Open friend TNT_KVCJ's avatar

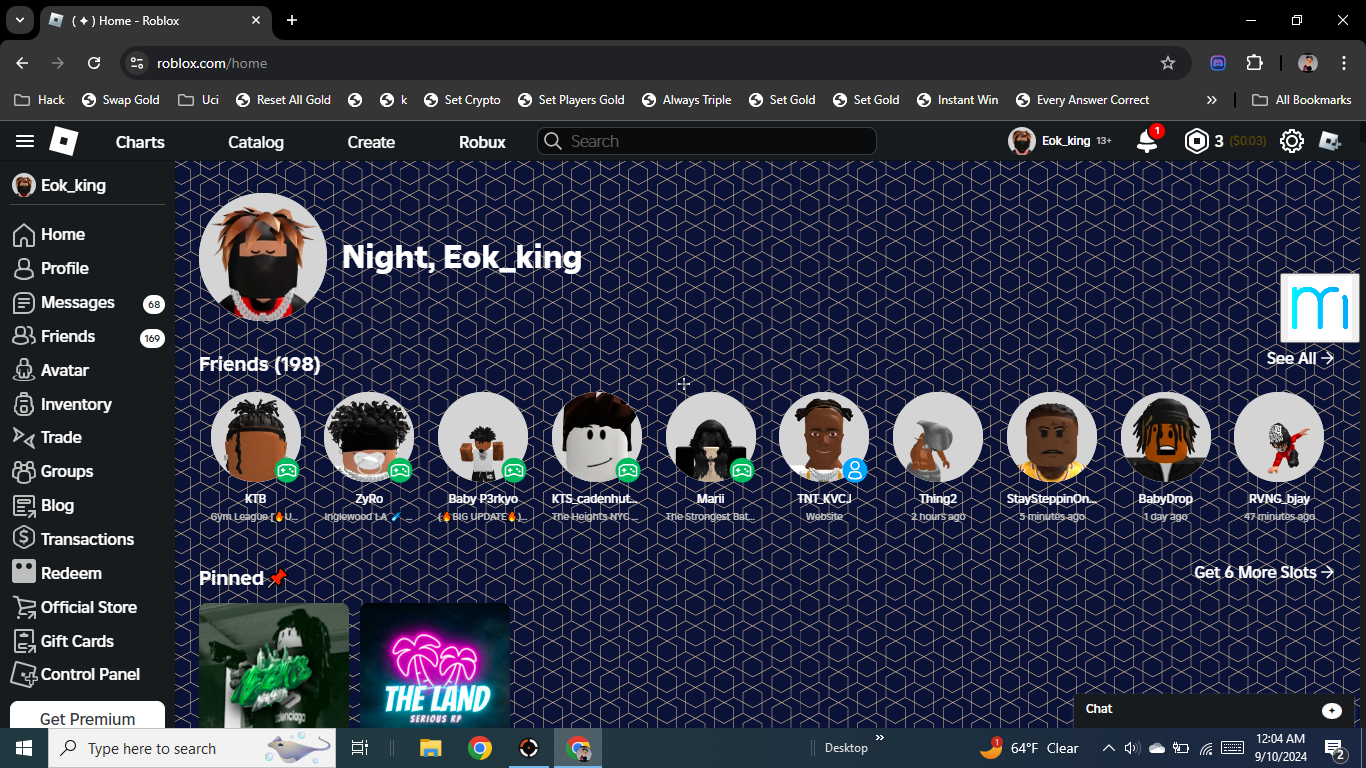pyautogui.click(x=824, y=437)
